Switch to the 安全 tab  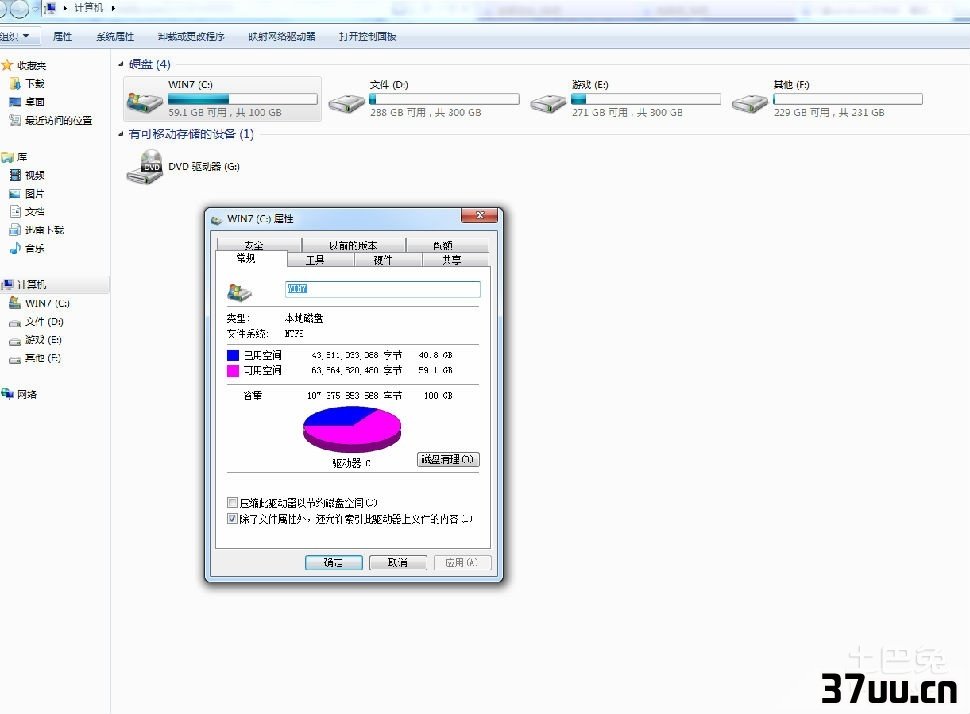click(x=259, y=245)
